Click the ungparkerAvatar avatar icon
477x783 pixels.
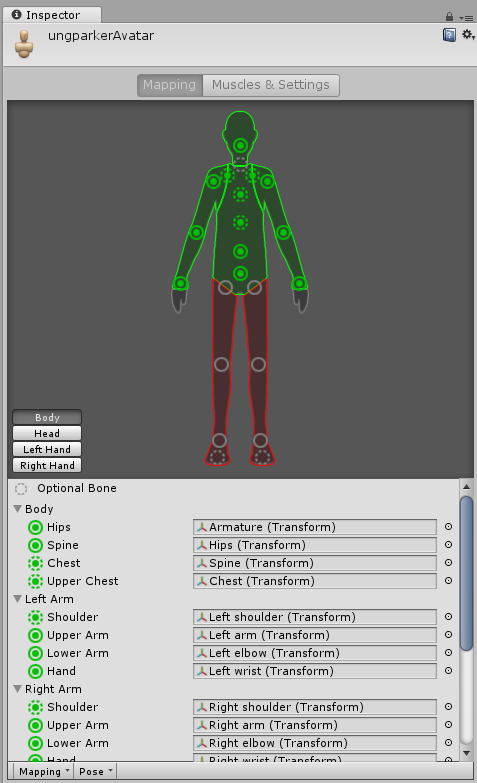(23, 44)
